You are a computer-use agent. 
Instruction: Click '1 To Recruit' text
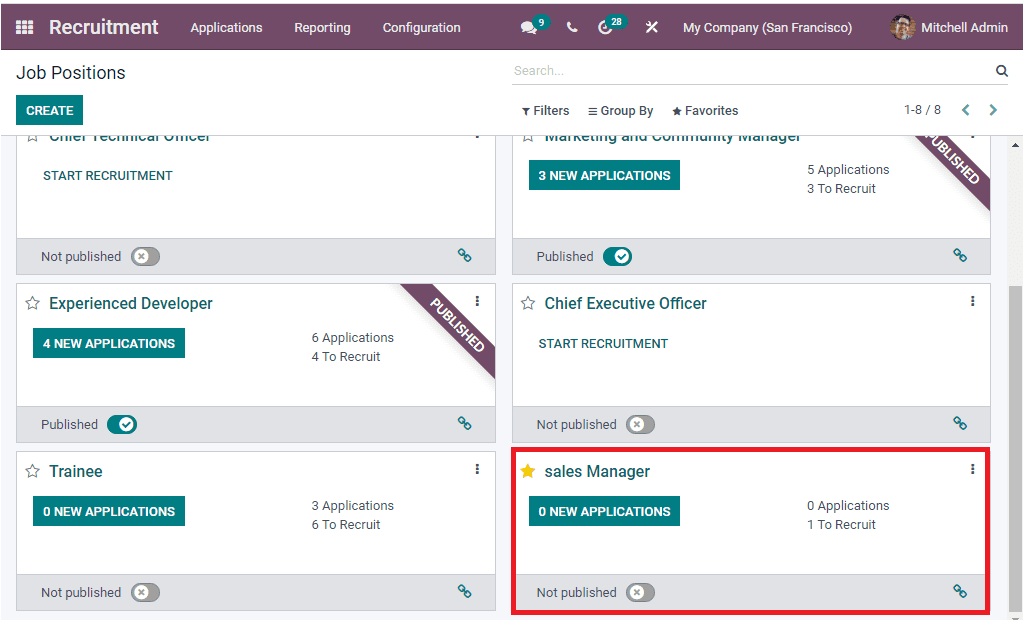841,524
